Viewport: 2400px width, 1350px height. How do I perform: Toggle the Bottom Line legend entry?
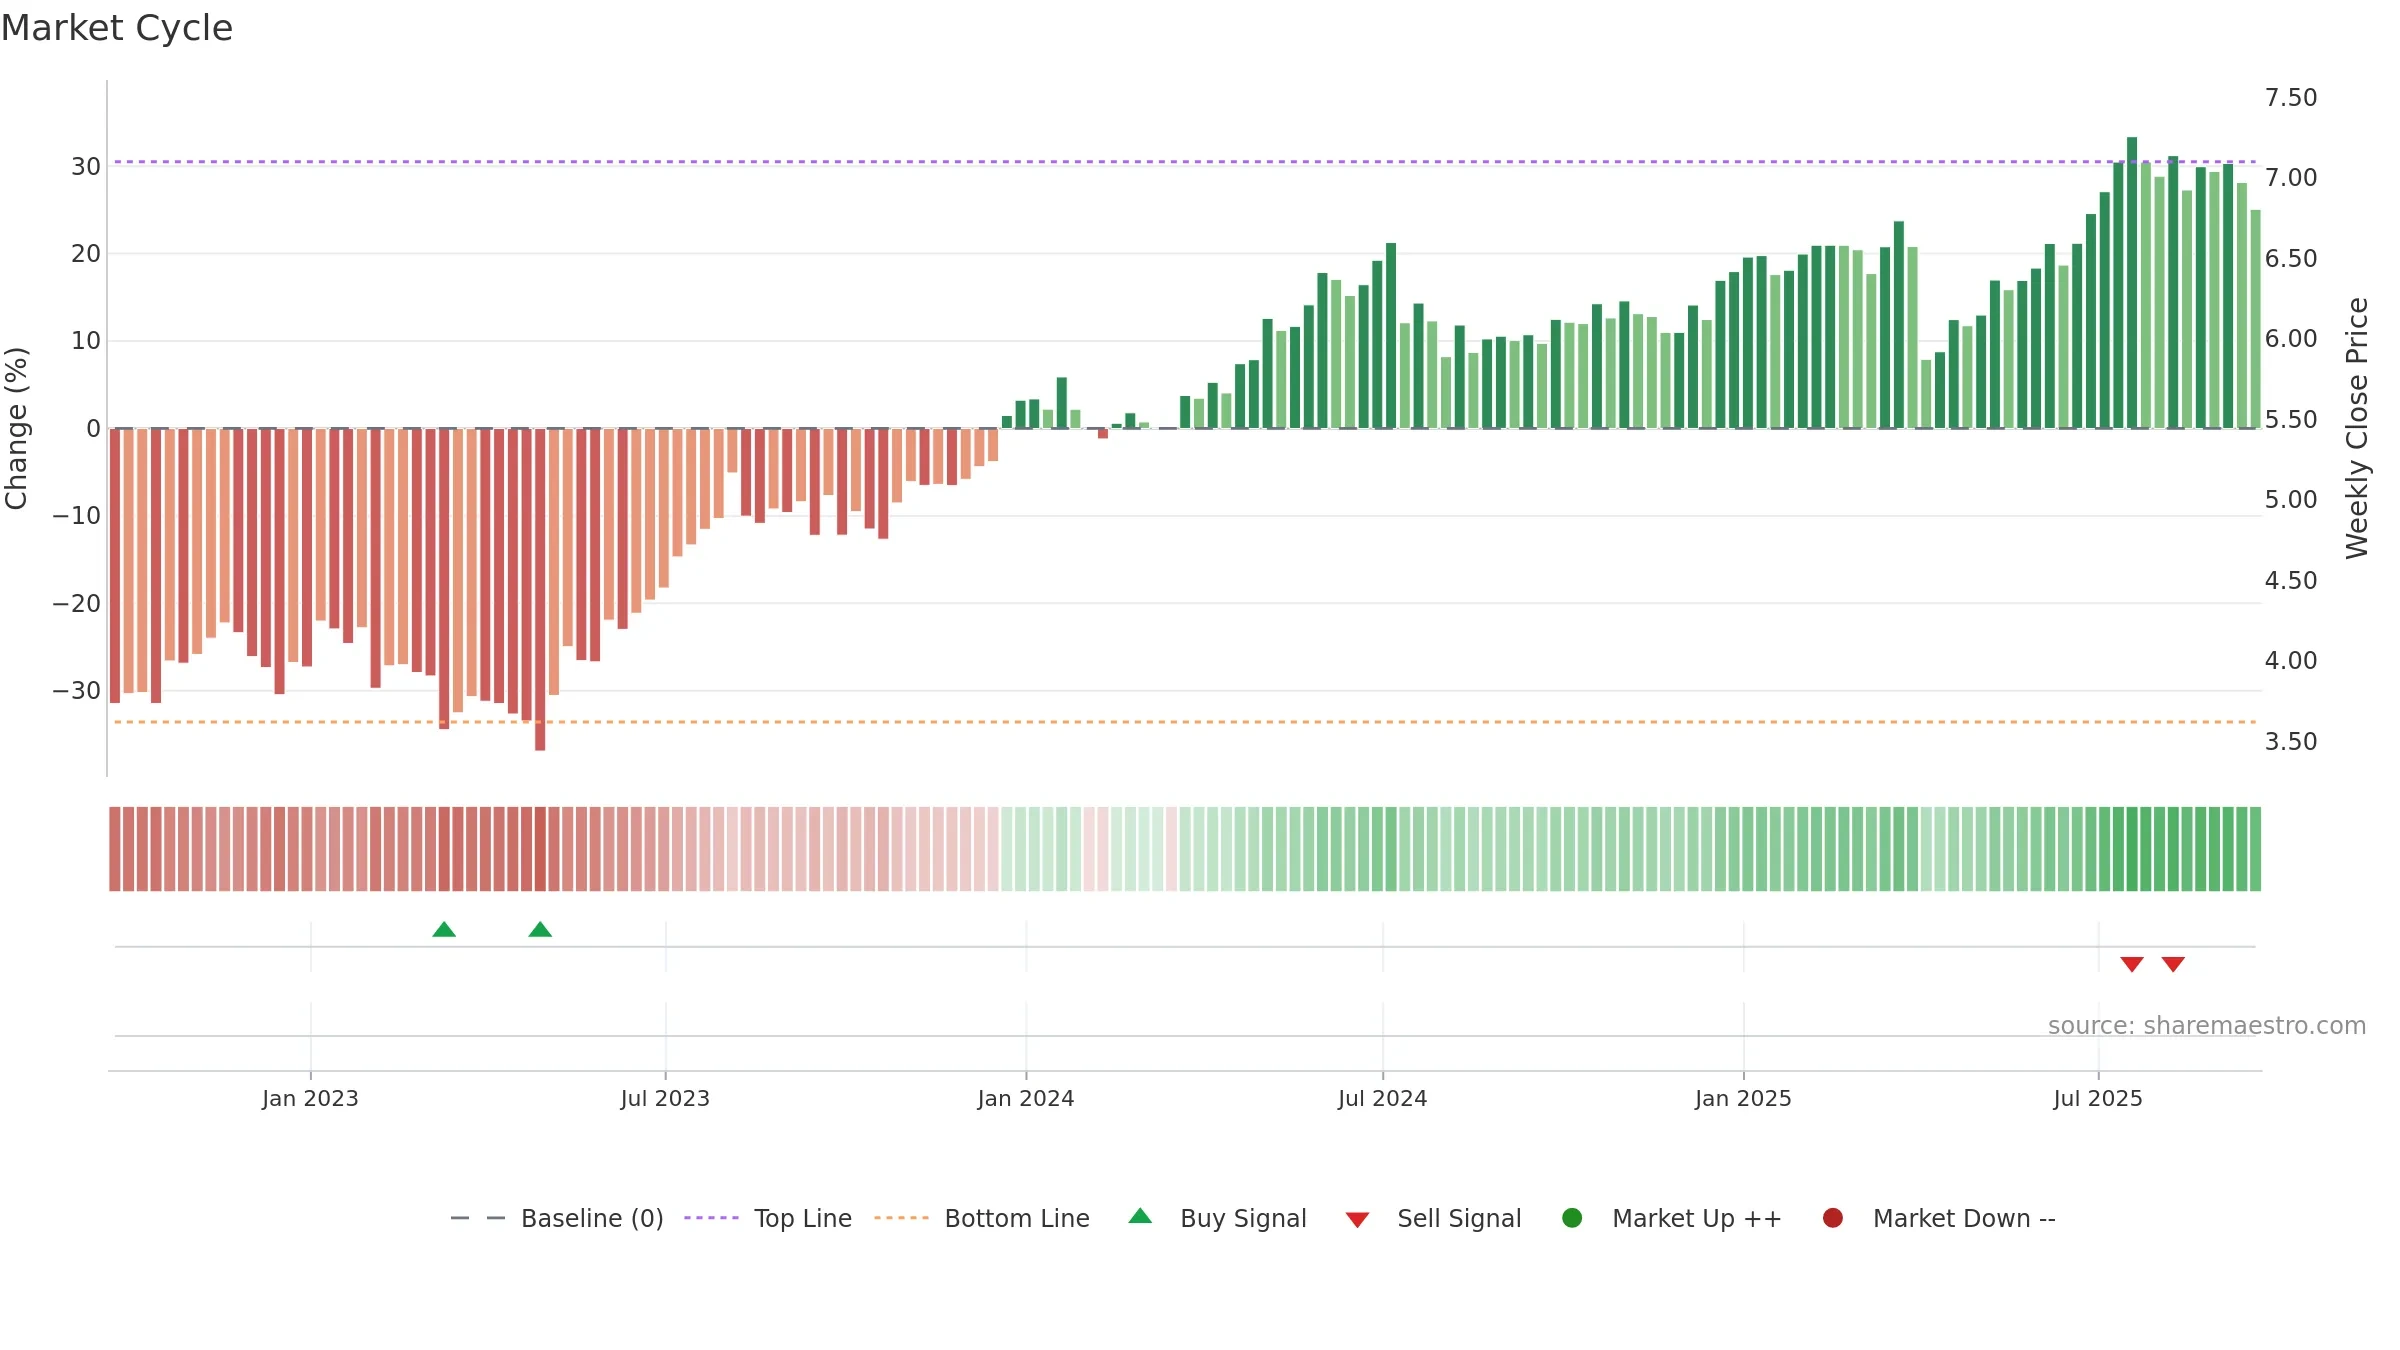coord(982,1218)
